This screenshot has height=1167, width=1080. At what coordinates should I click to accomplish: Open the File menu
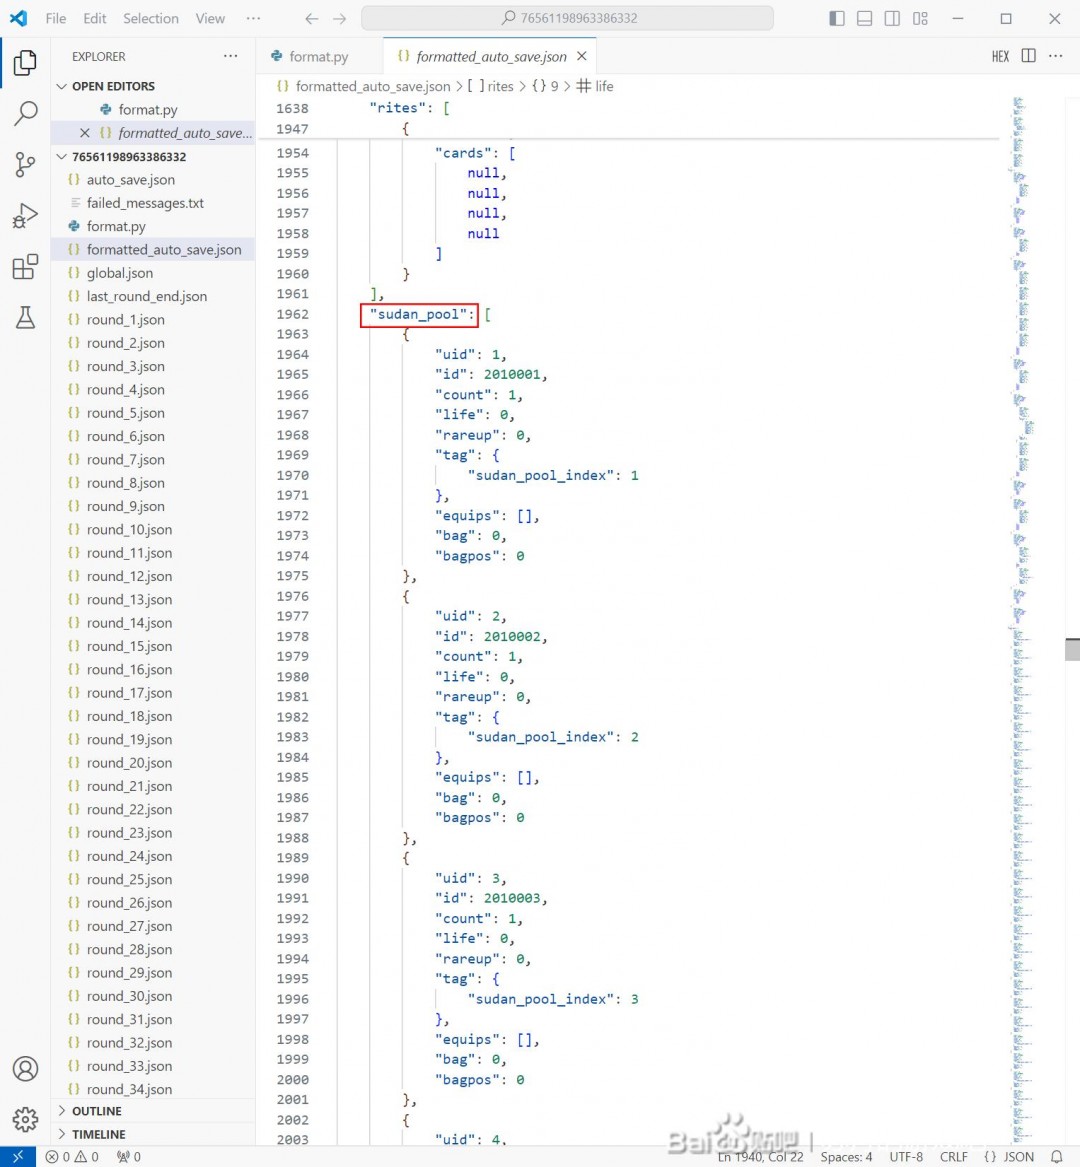pyautogui.click(x=56, y=19)
